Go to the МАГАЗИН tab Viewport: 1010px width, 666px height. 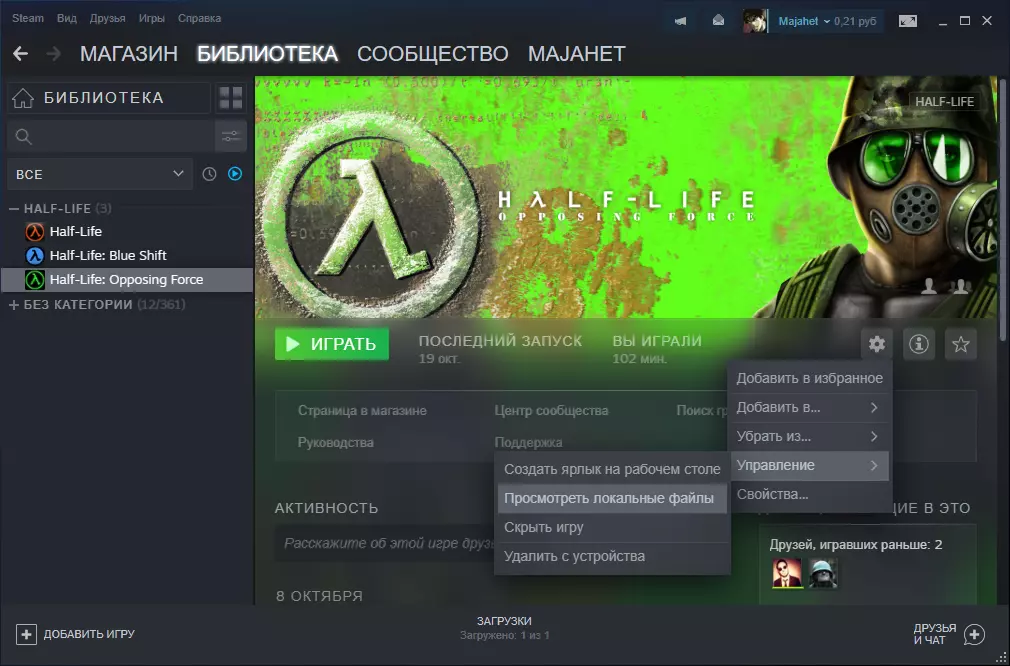click(129, 53)
